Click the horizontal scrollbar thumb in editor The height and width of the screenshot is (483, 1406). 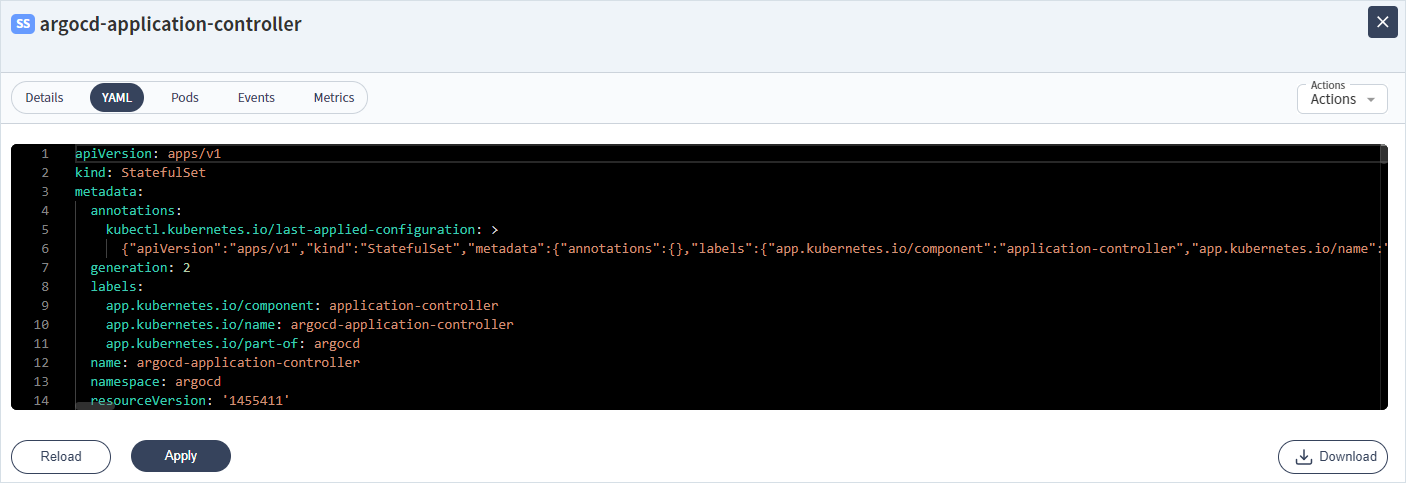96,405
